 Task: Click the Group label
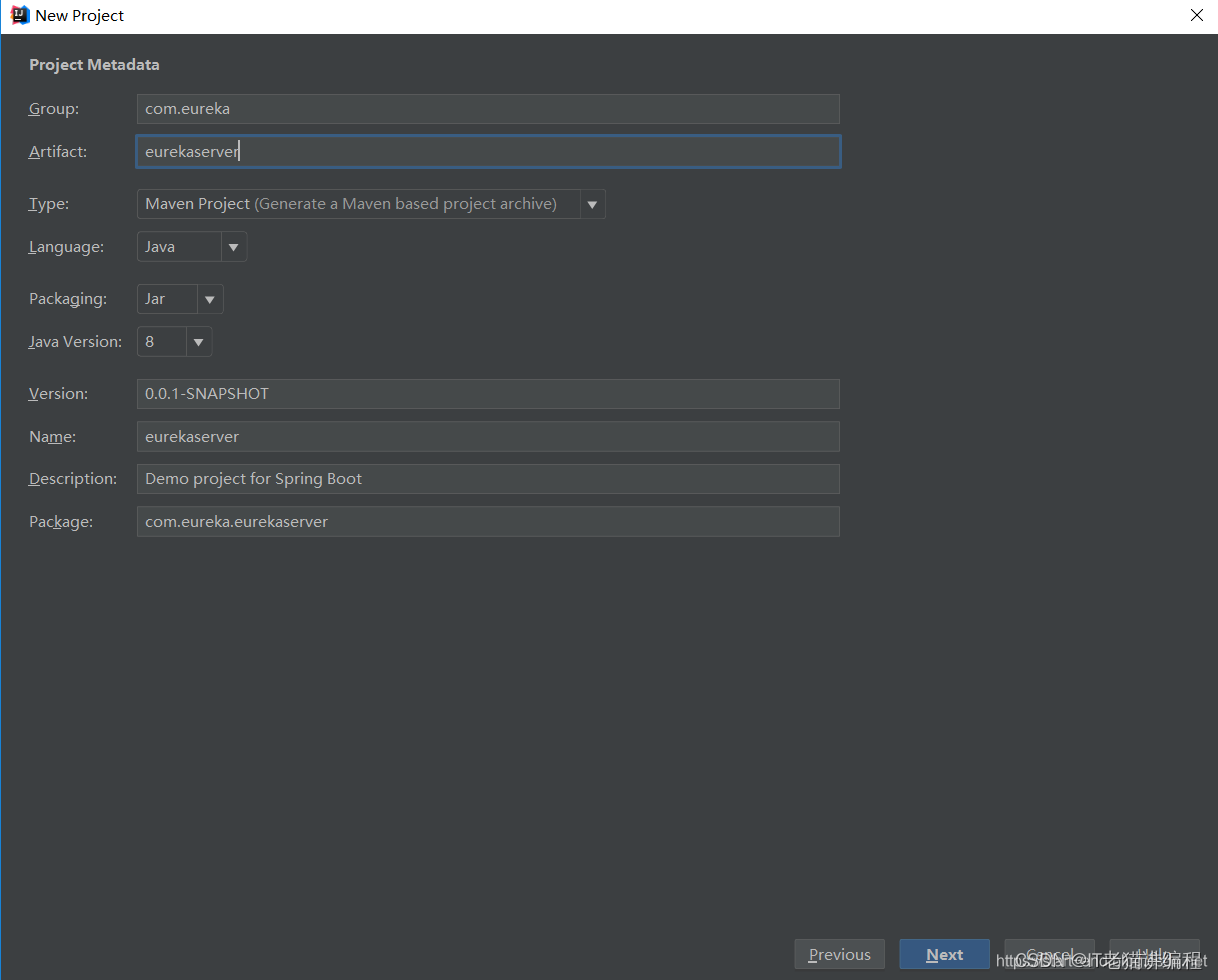pos(54,109)
